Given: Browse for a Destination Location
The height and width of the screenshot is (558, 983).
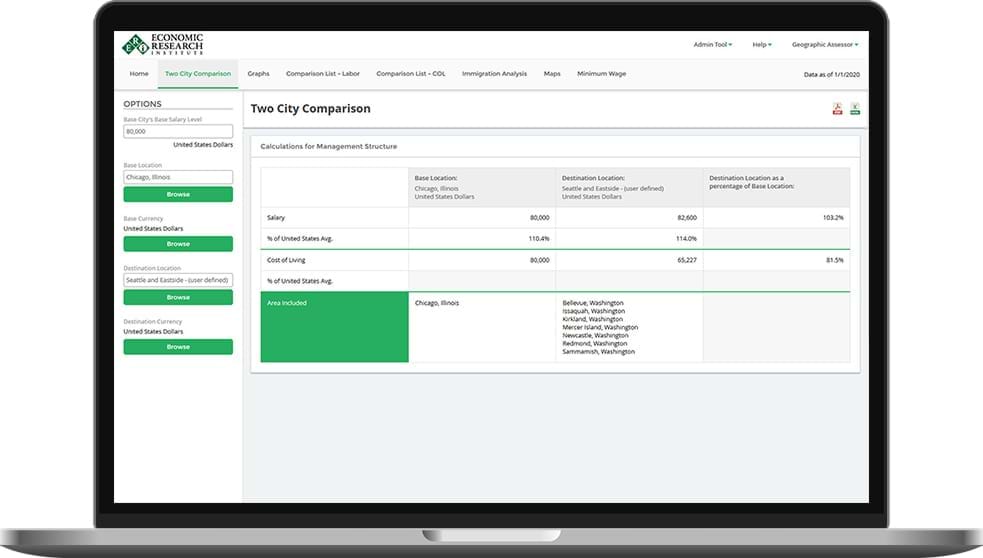Looking at the screenshot, I should [178, 297].
